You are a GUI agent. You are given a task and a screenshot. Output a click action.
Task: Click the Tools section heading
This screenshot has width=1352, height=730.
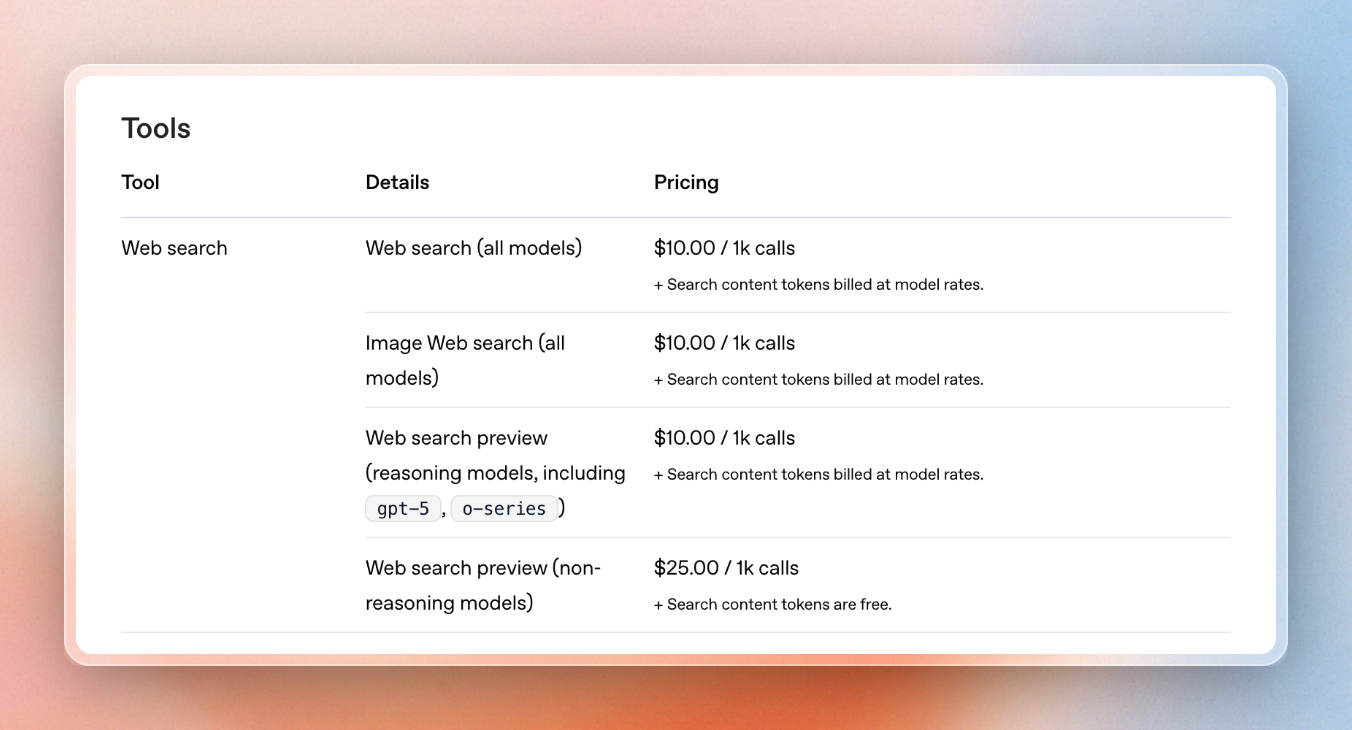[x=156, y=128]
